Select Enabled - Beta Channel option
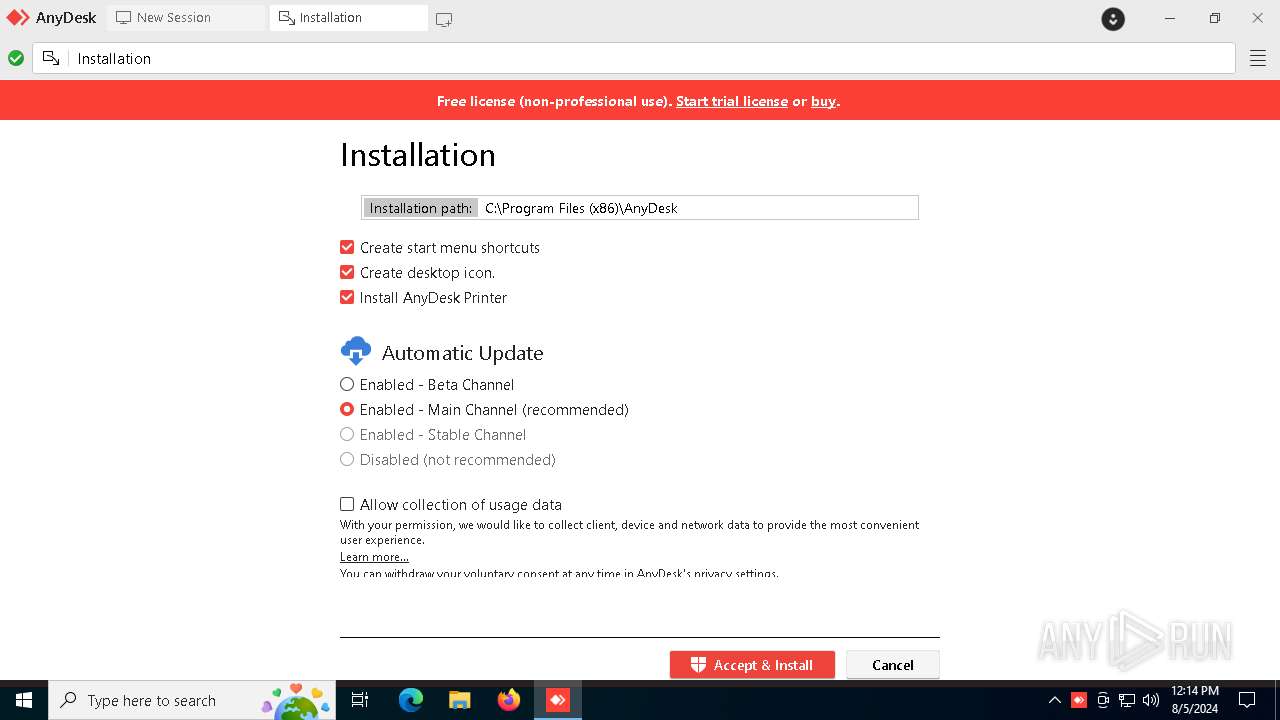Screen dimensions: 1280x720 (x=347, y=384)
